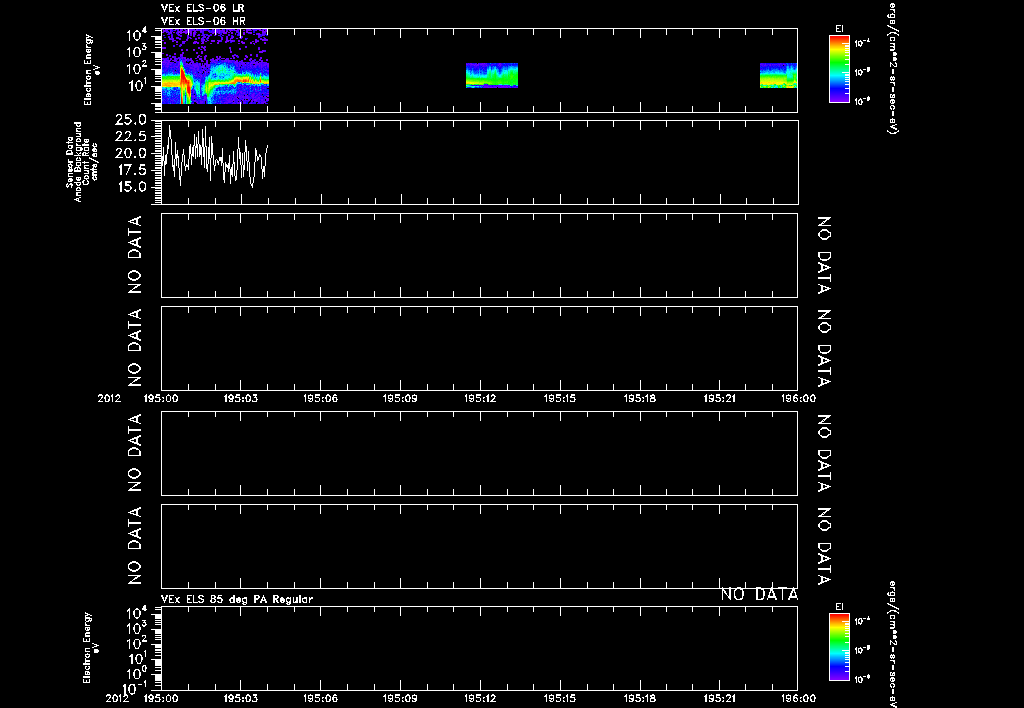Click the '2012' year label on the middle time axis
The image size is (1024, 708).
tap(110, 398)
